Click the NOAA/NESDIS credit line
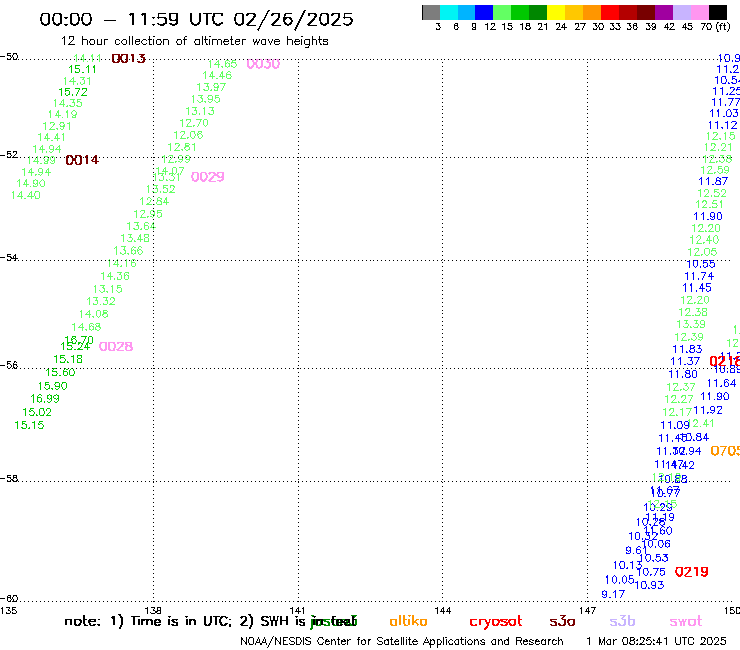Viewport: 740px width, 650px height. coord(402,642)
